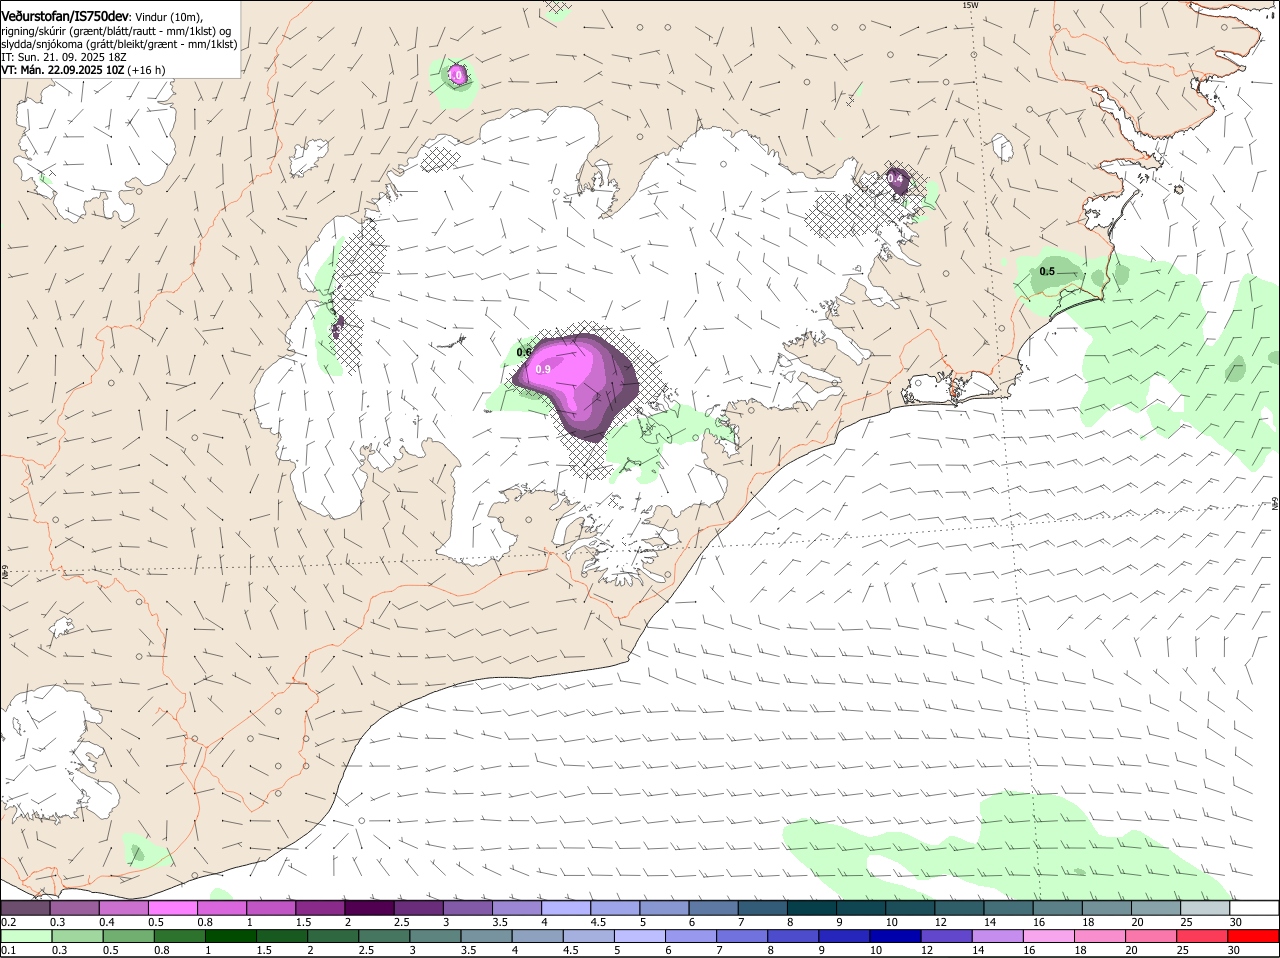Image resolution: width=1280 pixels, height=958 pixels.
Task: Select upper legend swatch between 0.3 and 0.4
Action: (x=74, y=908)
